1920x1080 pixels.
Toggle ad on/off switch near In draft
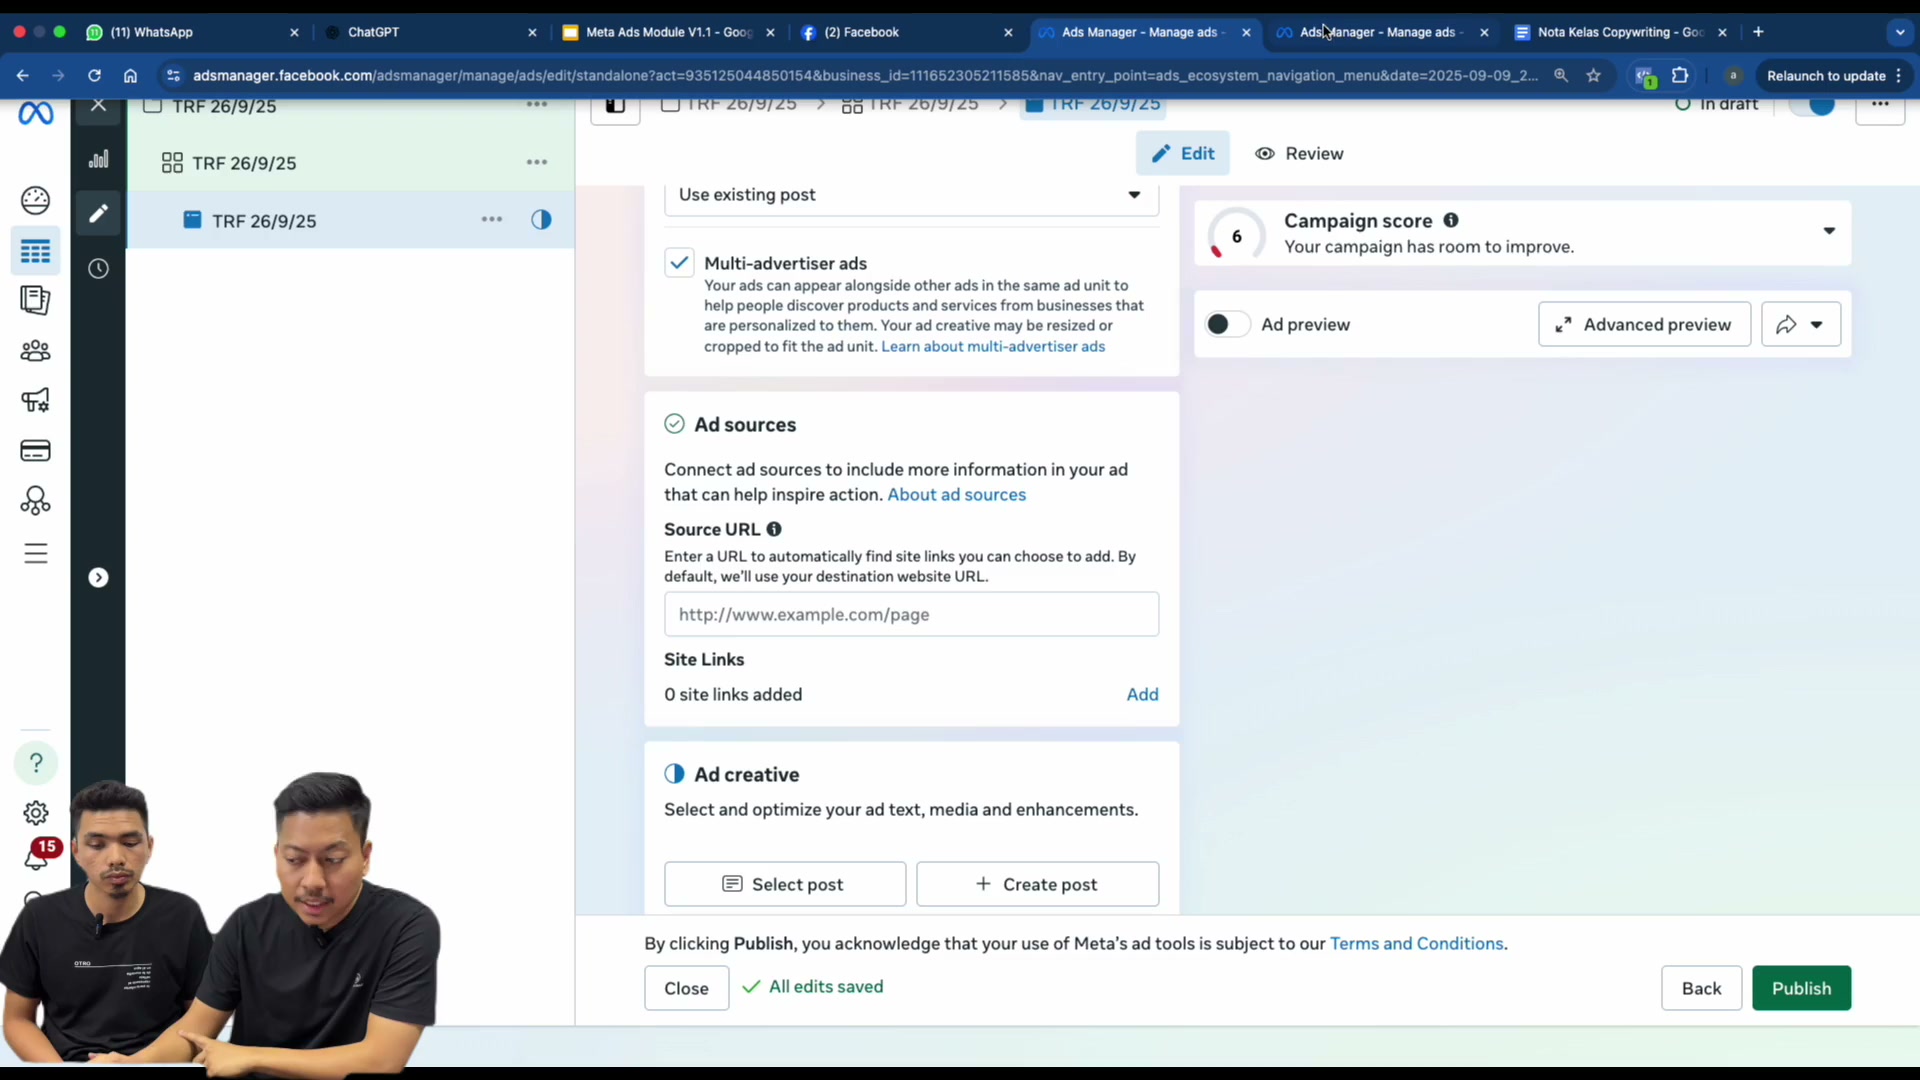coord(1812,104)
